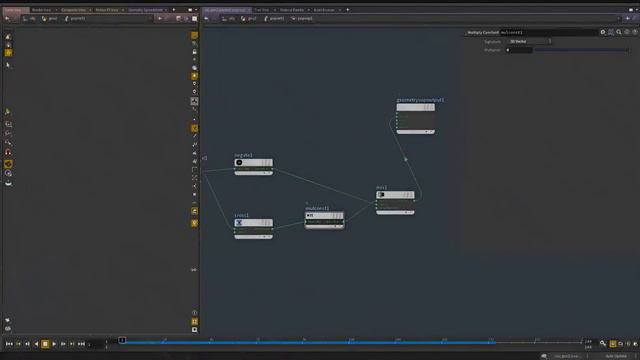
Task: Add a new tab in network pane
Action: (x=348, y=10)
